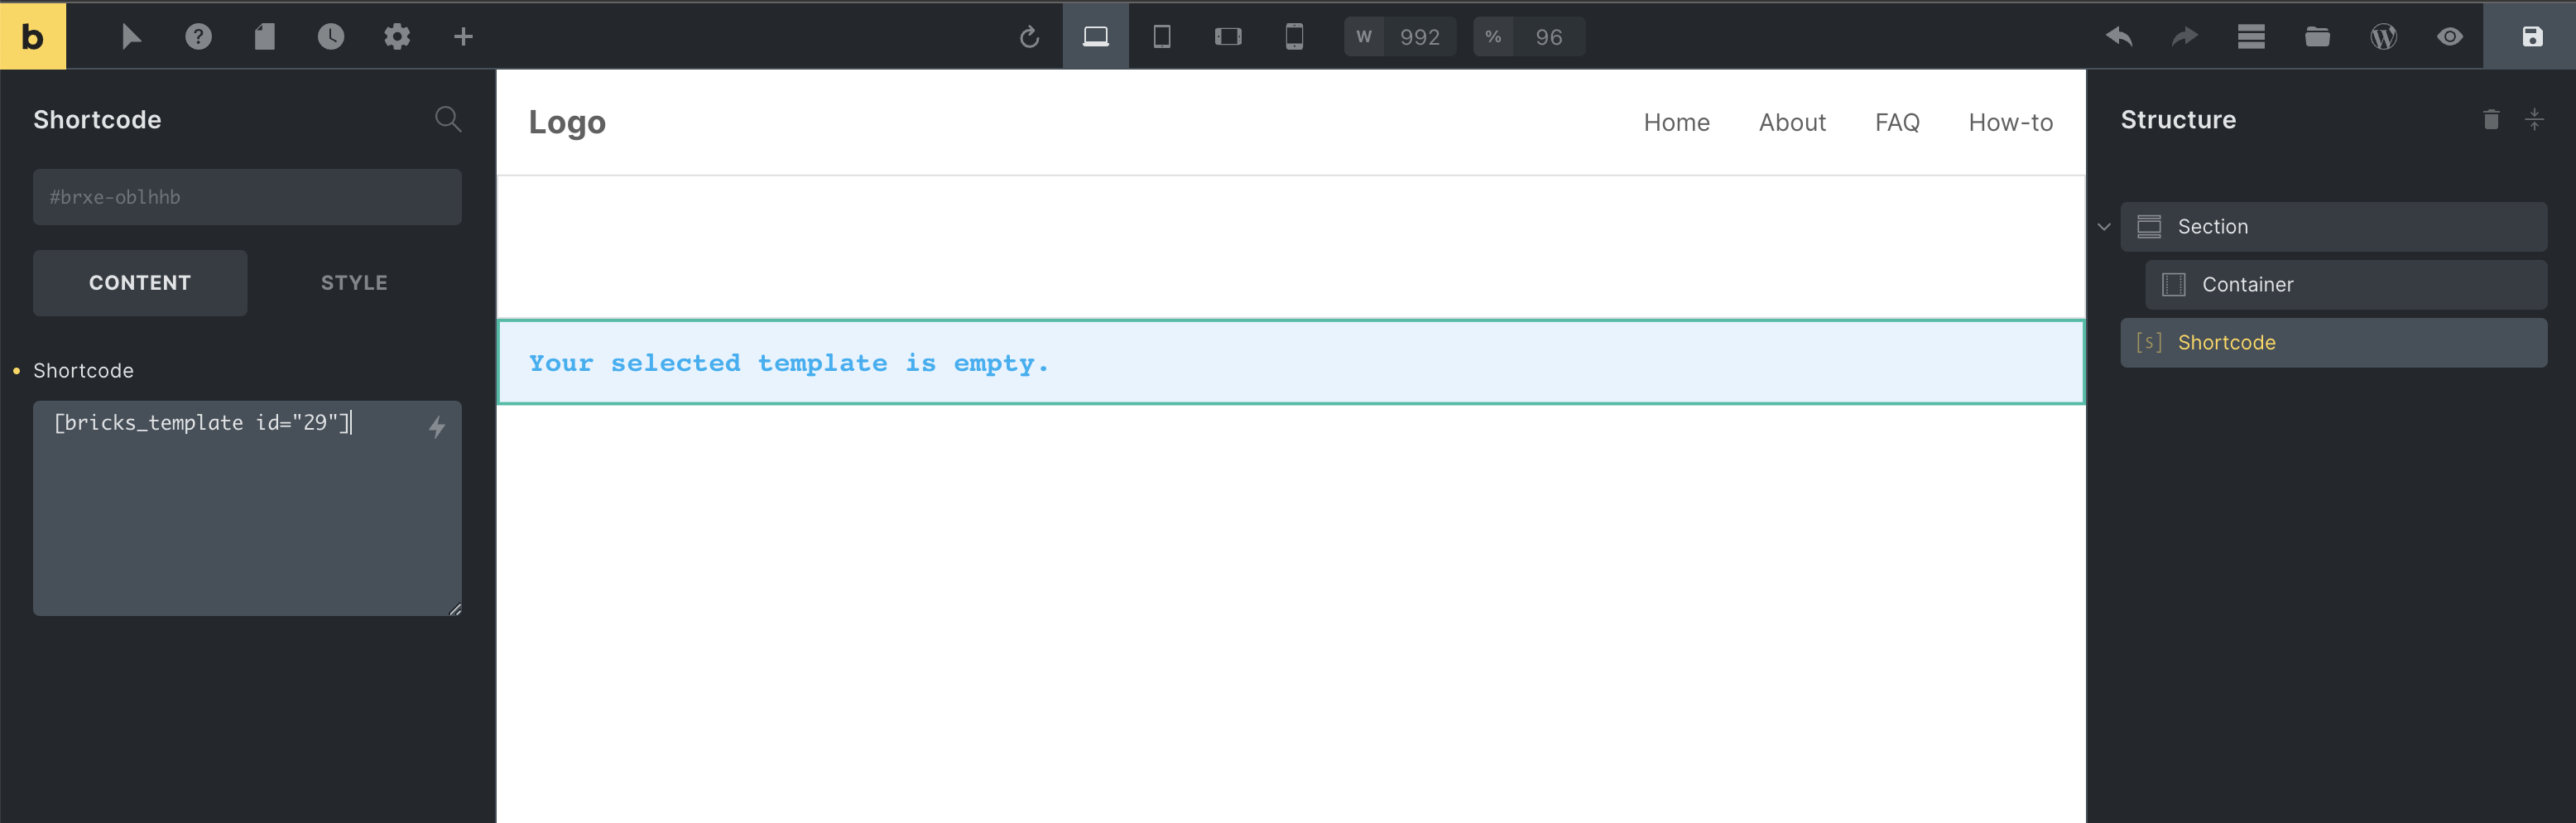Click search icon in Shortcode panel
Screen dimensions: 2576x823
[448, 119]
